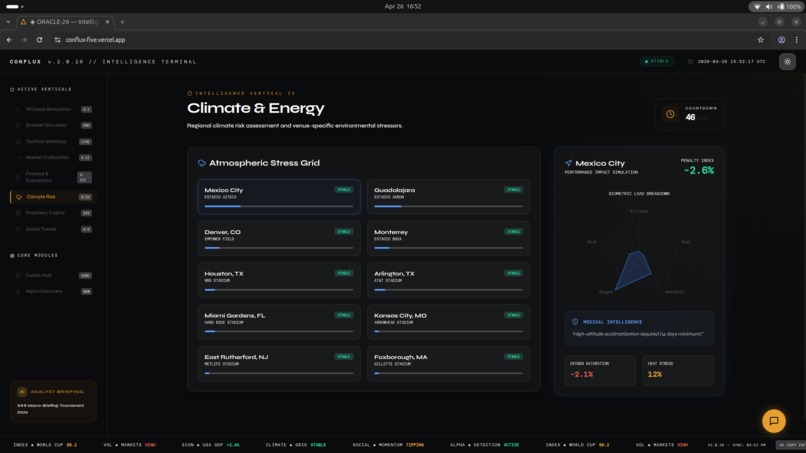
Task: Click the Tactical Matchup sidebar icon
Action: pyautogui.click(x=18, y=141)
